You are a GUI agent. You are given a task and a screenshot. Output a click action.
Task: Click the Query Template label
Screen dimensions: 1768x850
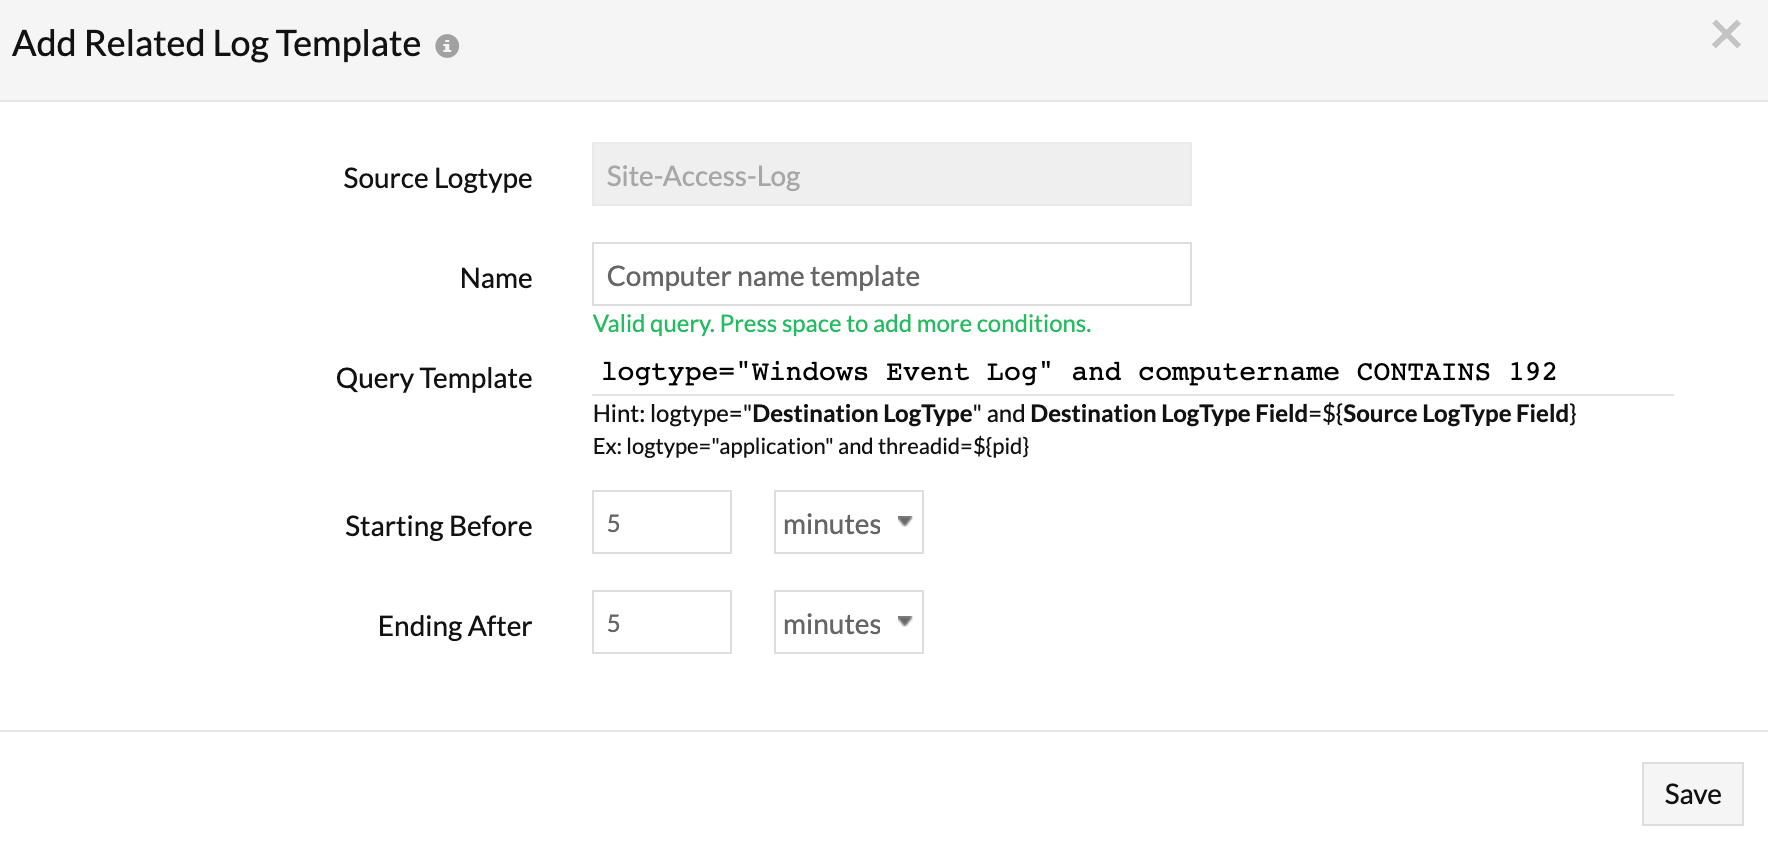click(433, 378)
